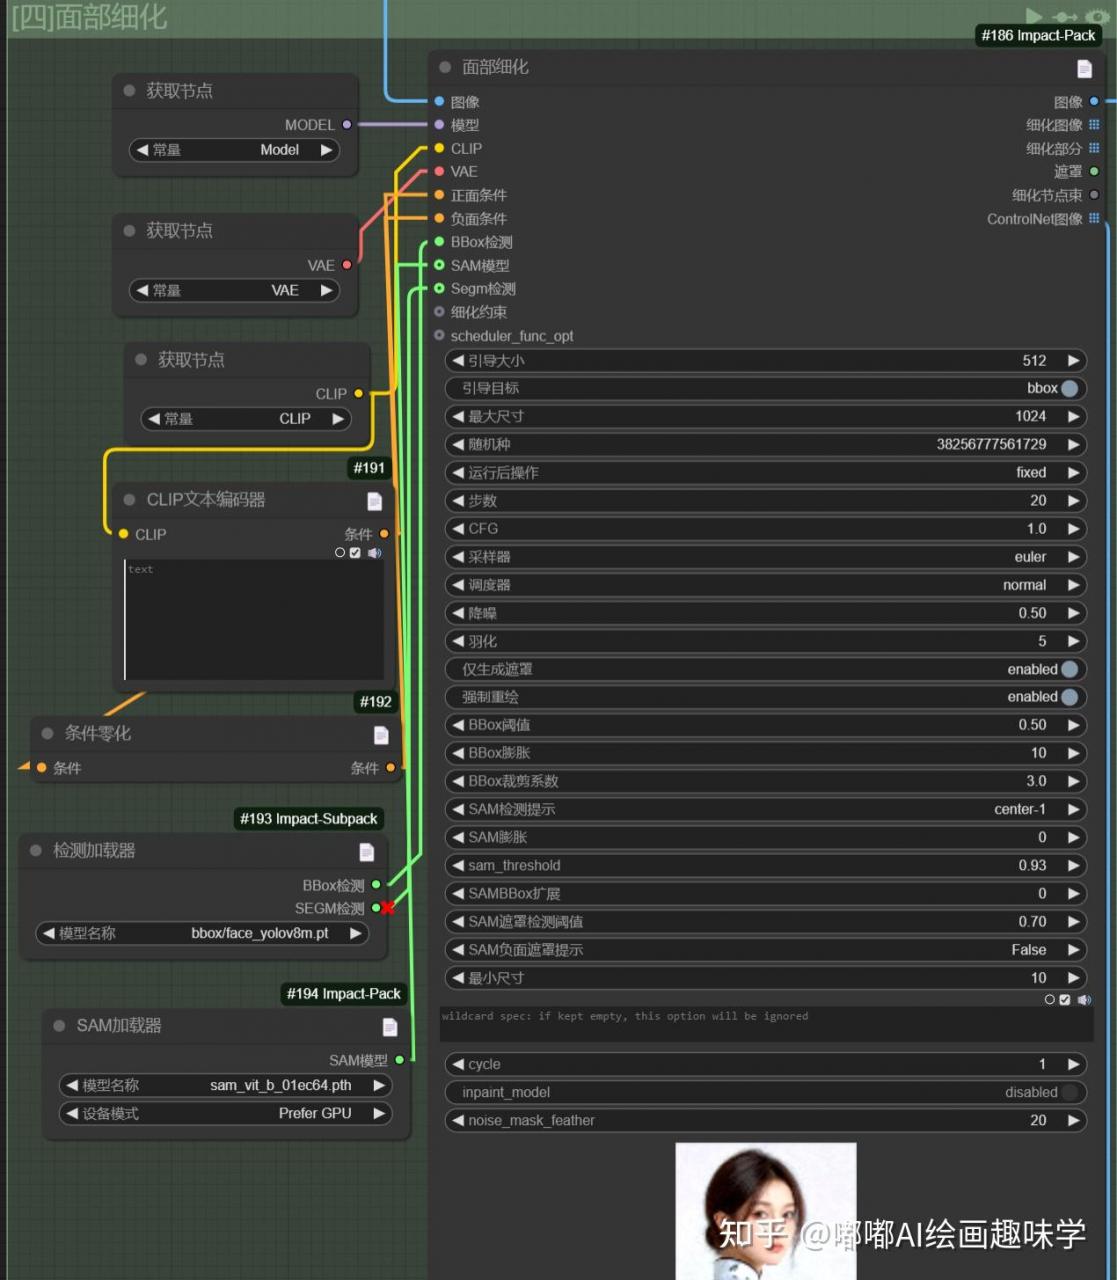Viewport: 1117px width, 1280px height.
Task: Click the #191 node badge
Action: [x=369, y=467]
